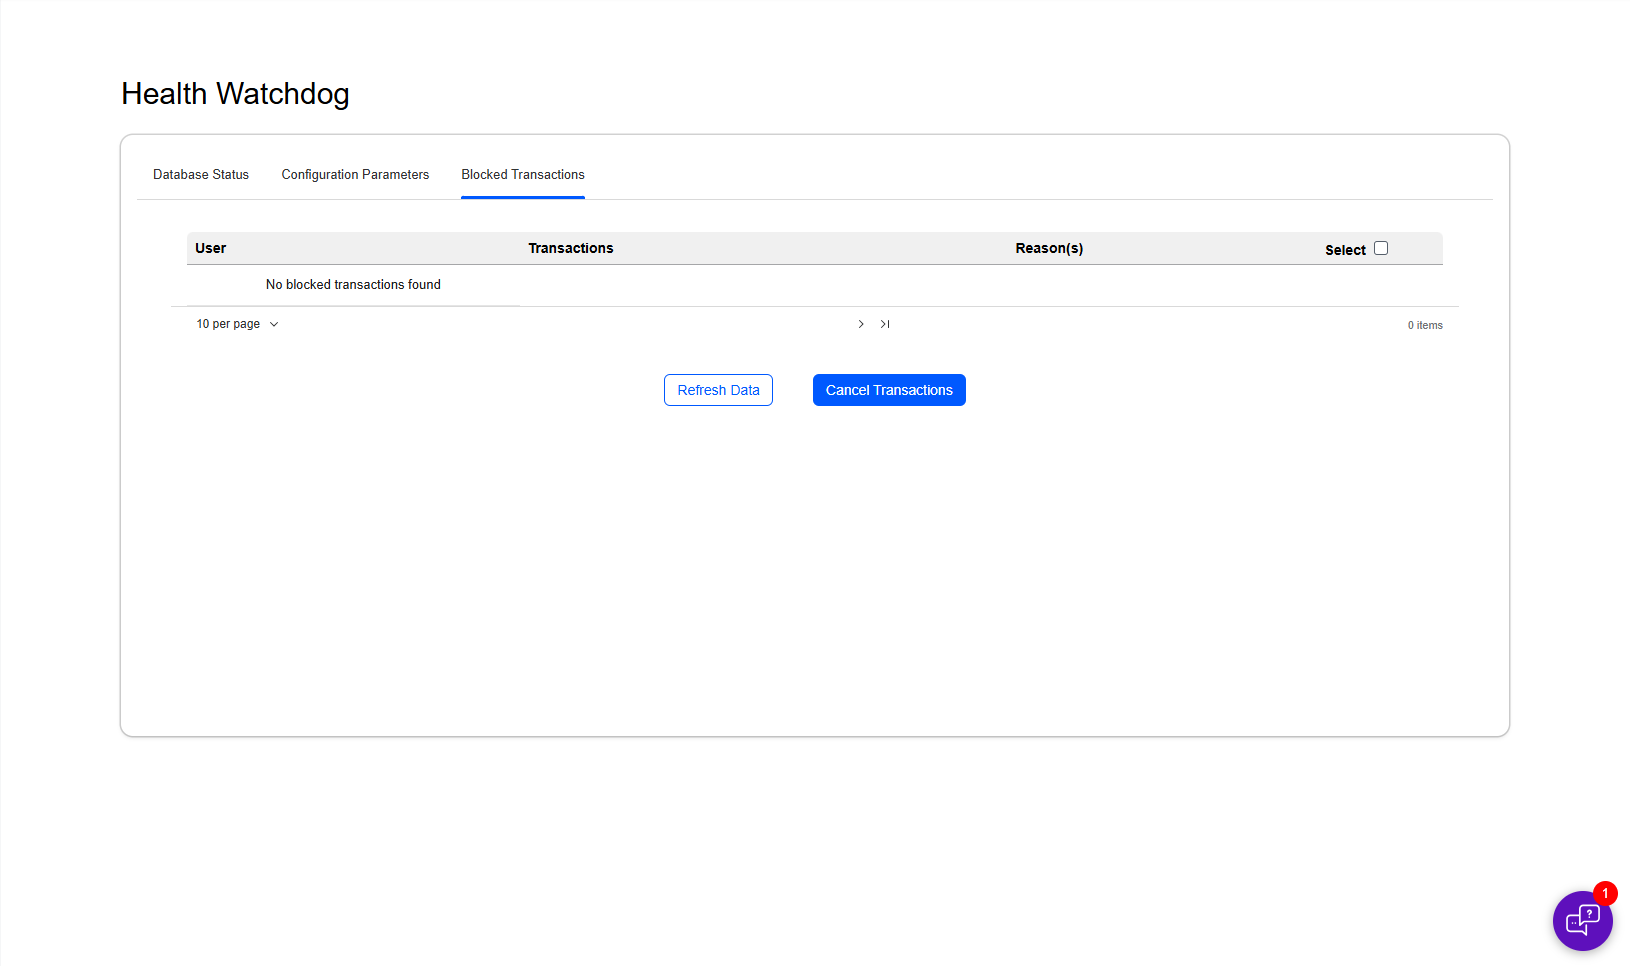This screenshot has width=1630, height=966.
Task: Click the User column header
Action: pyautogui.click(x=211, y=248)
